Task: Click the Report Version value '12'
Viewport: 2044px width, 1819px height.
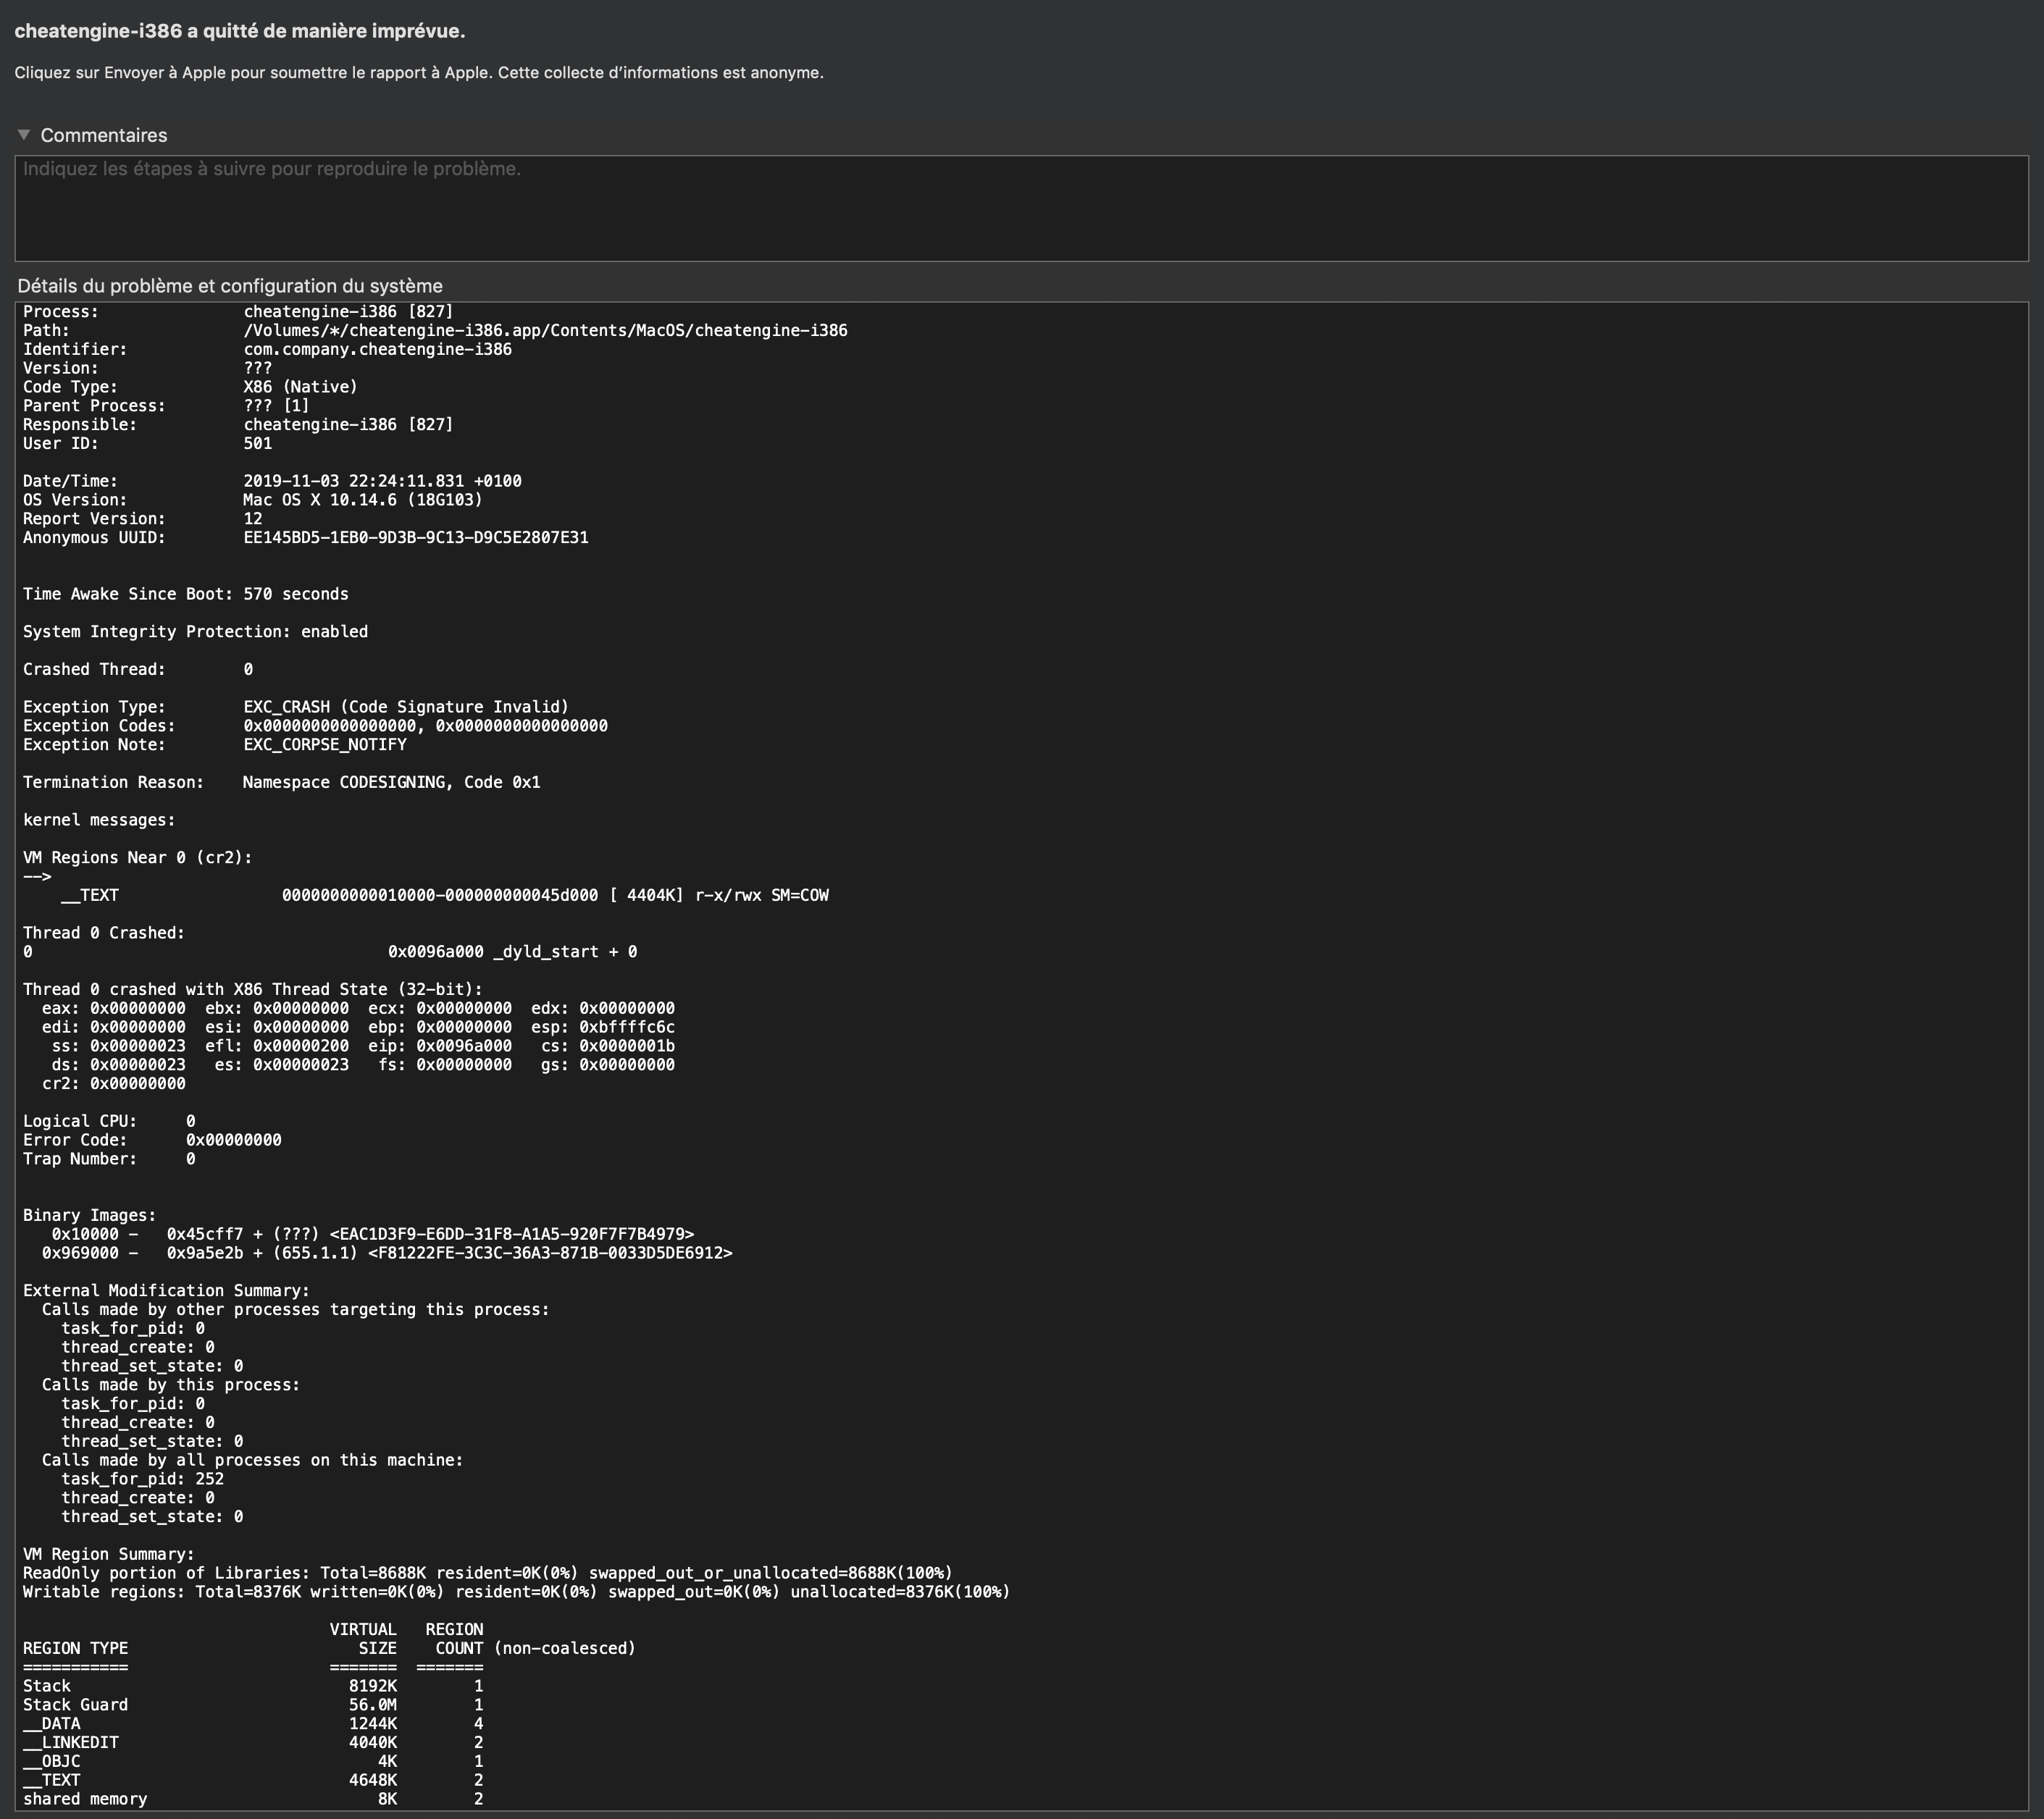Action: click(x=252, y=519)
